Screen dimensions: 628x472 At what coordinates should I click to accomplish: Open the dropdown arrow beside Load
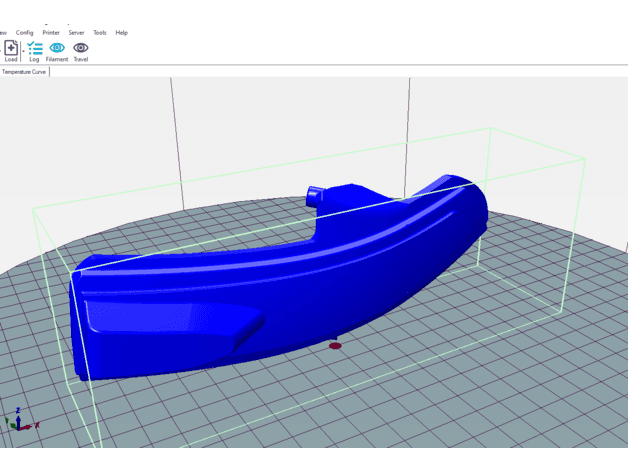click(x=23, y=51)
